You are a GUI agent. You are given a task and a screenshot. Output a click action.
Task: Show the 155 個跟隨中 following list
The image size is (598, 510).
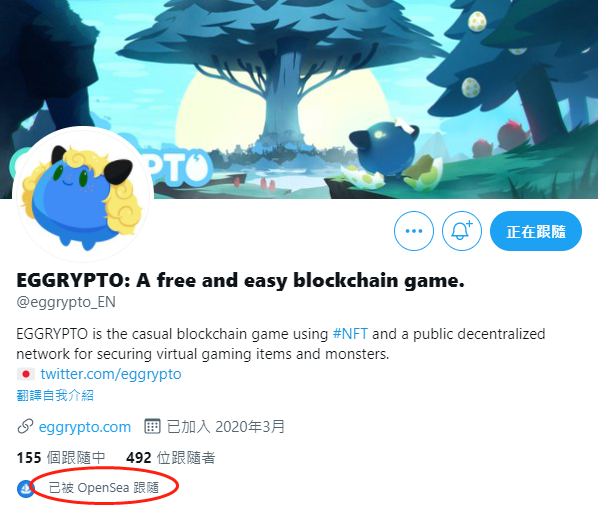tap(61, 458)
